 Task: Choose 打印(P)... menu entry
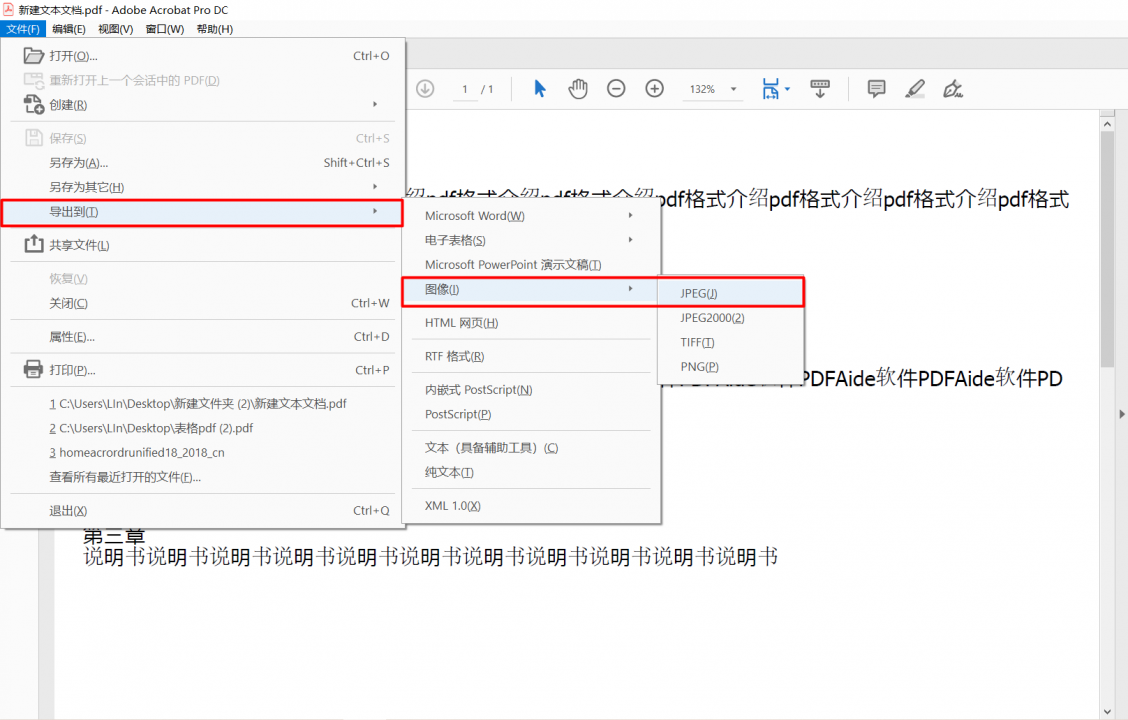[203, 370]
